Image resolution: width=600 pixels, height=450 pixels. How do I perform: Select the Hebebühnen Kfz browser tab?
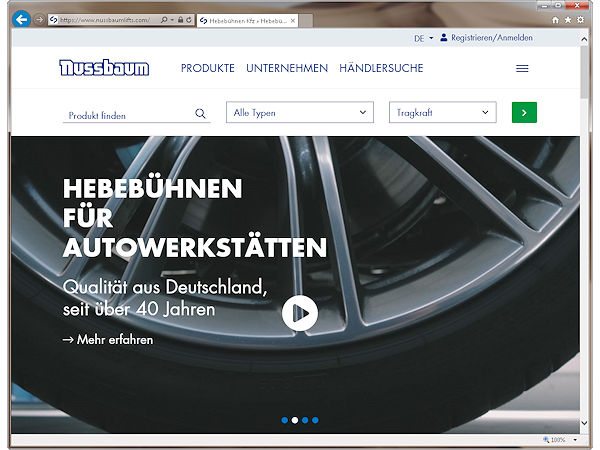248,21
